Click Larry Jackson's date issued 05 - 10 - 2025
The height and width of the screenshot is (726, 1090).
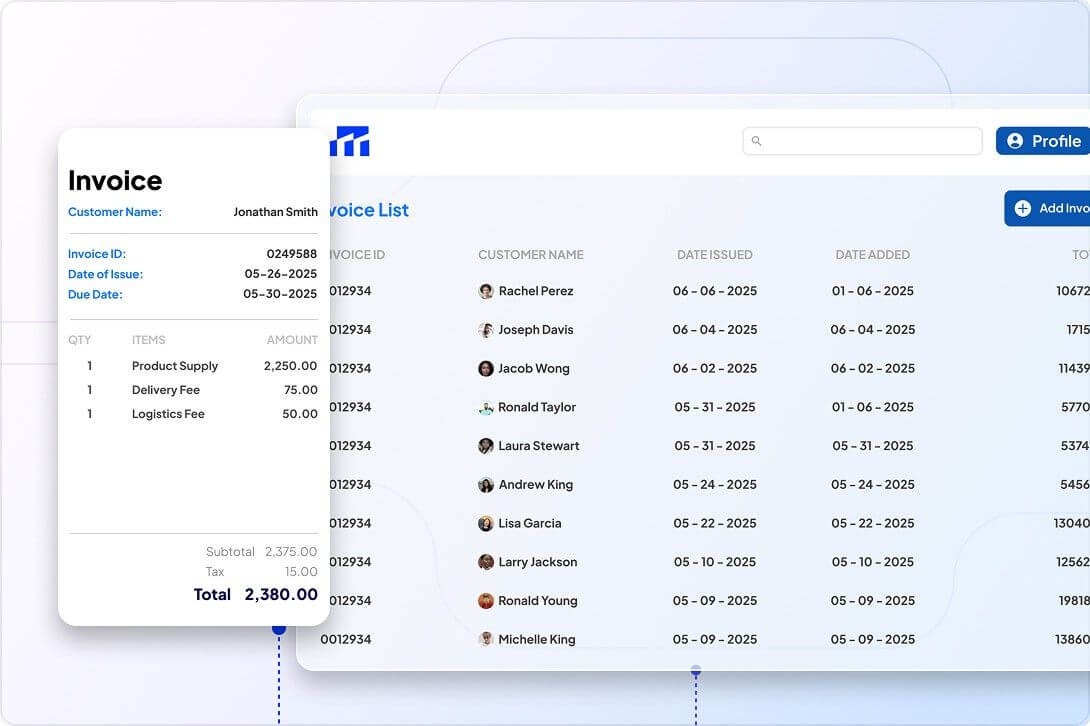[715, 562]
